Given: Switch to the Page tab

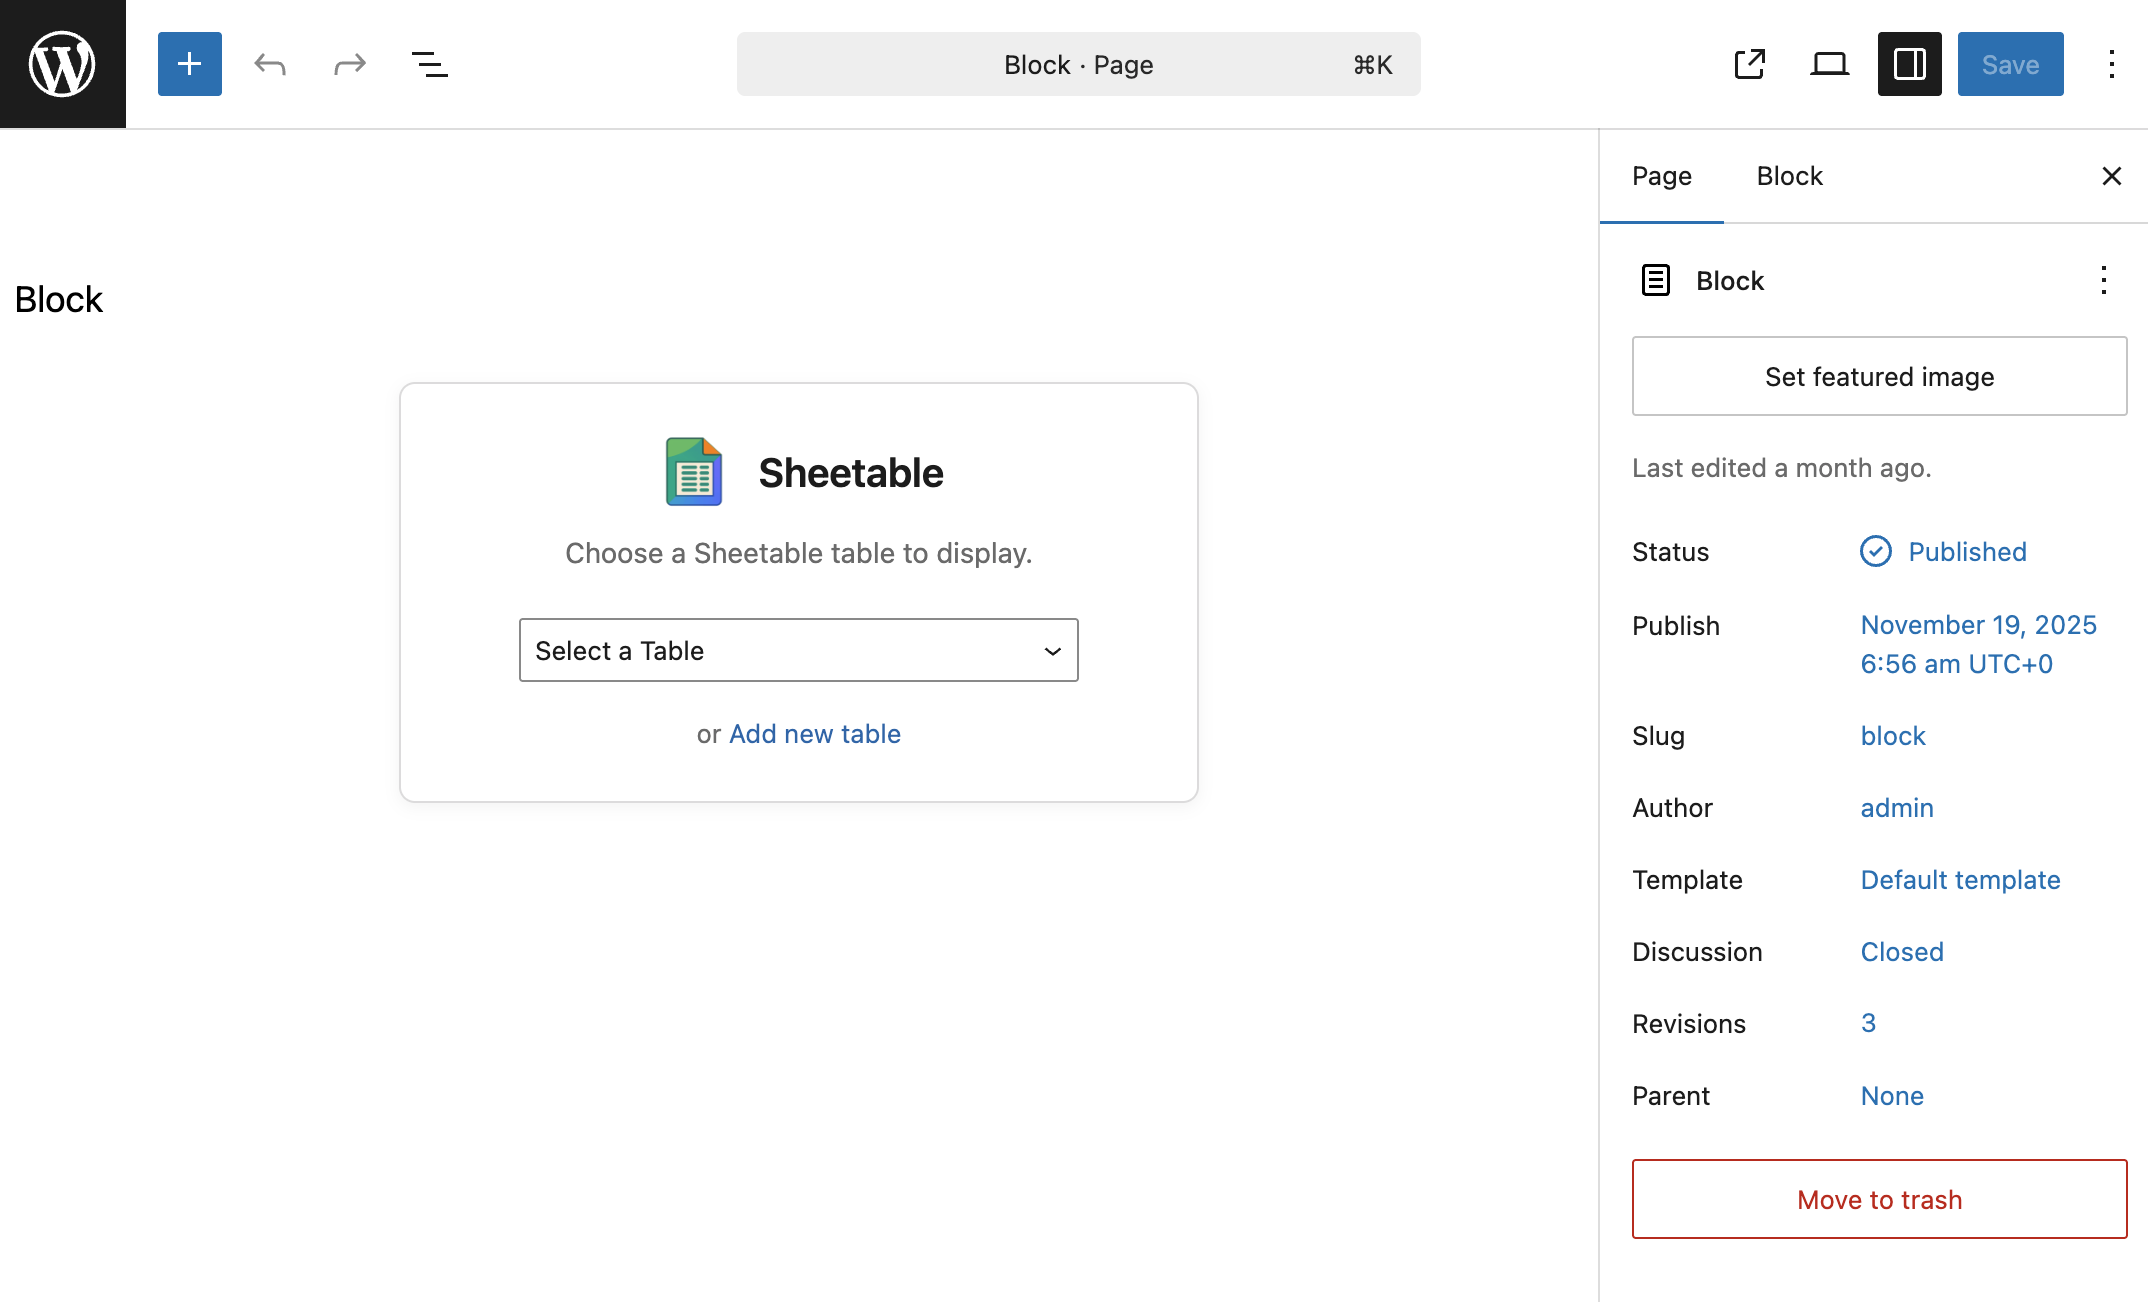Looking at the screenshot, I should [x=1661, y=176].
